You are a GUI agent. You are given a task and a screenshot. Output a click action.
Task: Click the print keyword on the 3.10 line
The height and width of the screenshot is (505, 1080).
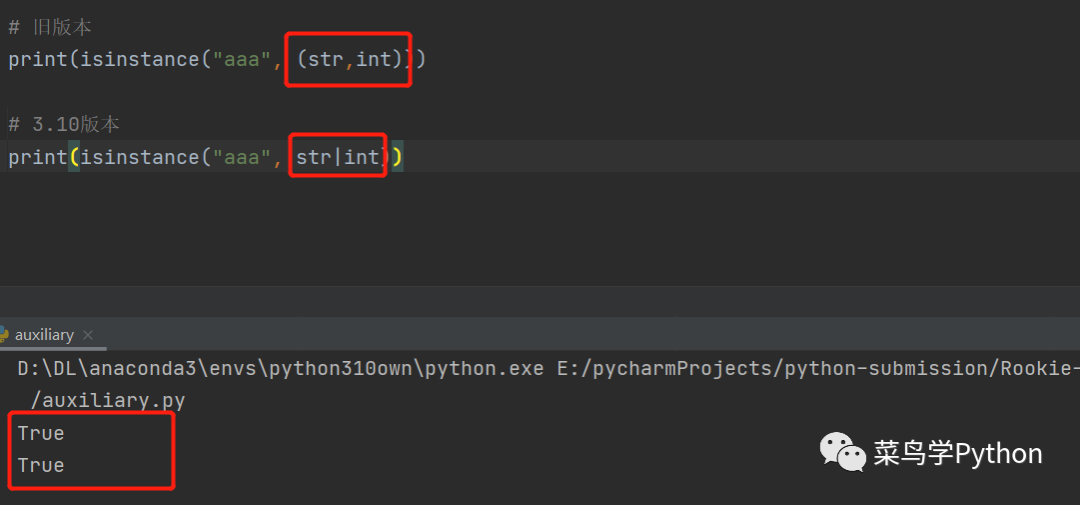[36, 157]
